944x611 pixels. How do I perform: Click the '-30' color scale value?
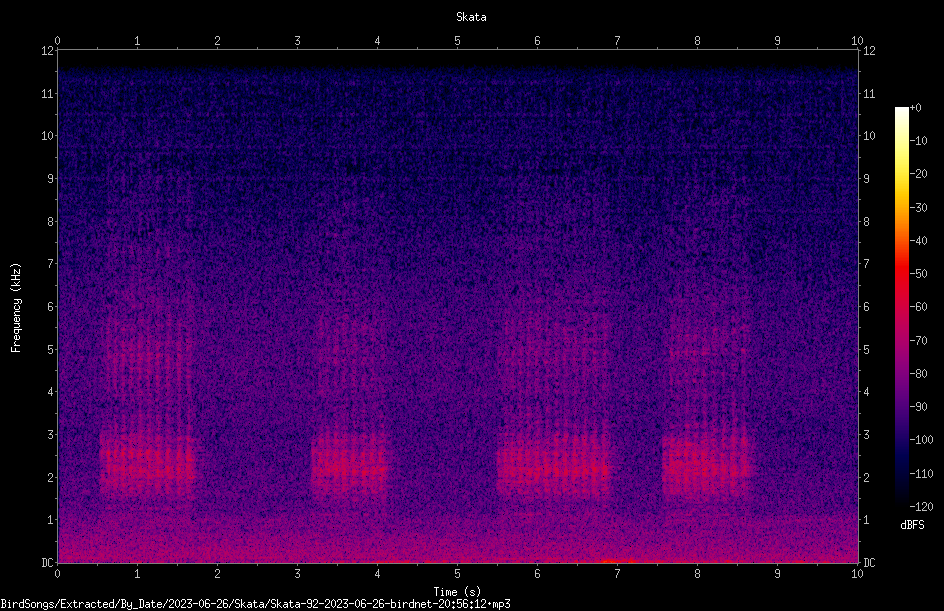tap(919, 208)
